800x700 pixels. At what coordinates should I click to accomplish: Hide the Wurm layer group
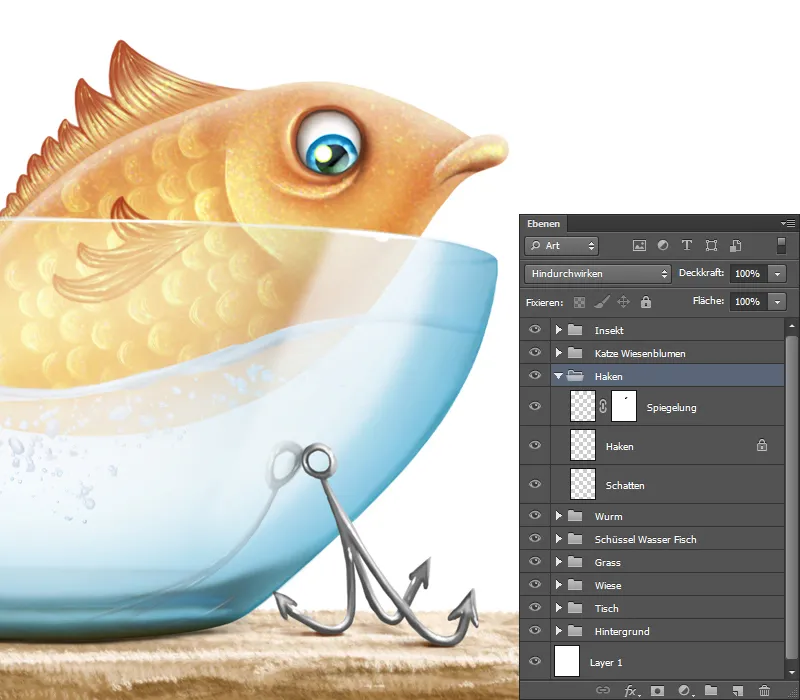(535, 516)
